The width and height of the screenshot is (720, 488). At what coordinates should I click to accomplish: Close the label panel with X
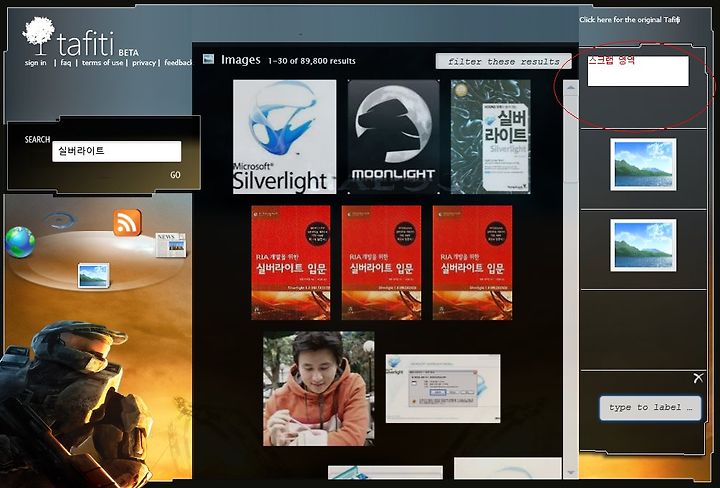(698, 378)
